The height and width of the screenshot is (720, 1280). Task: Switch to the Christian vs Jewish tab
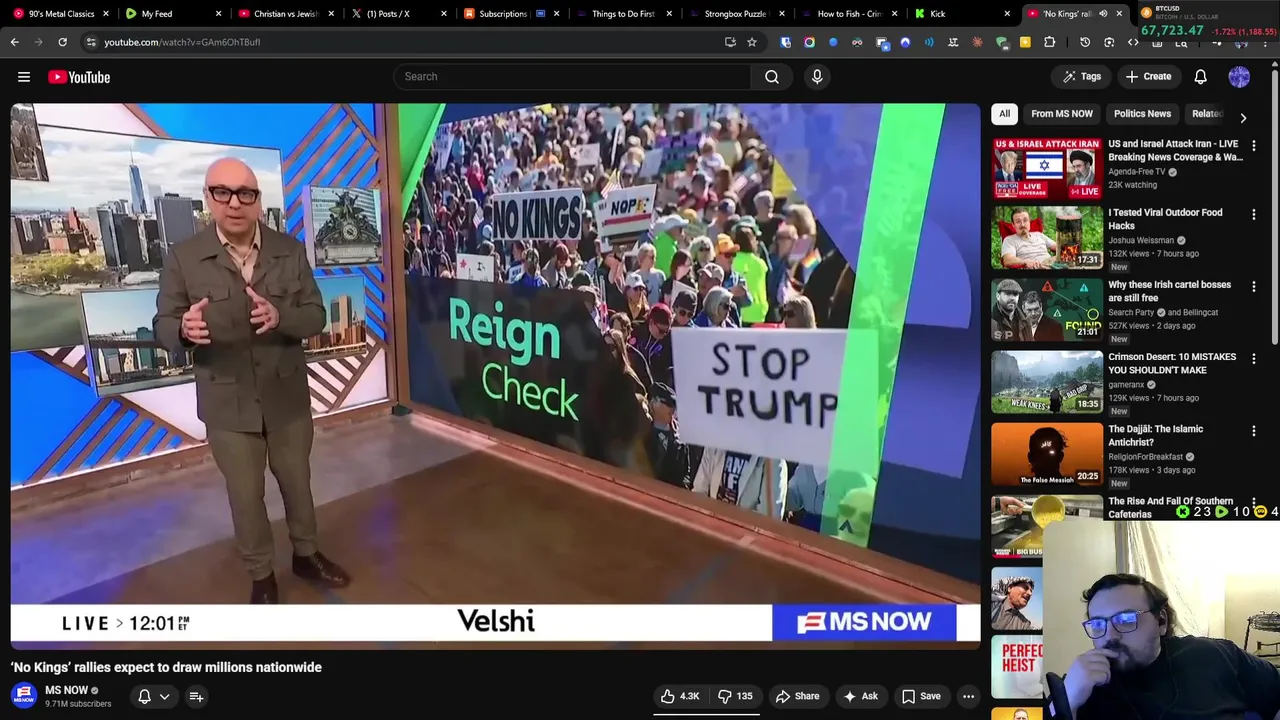[x=285, y=14]
